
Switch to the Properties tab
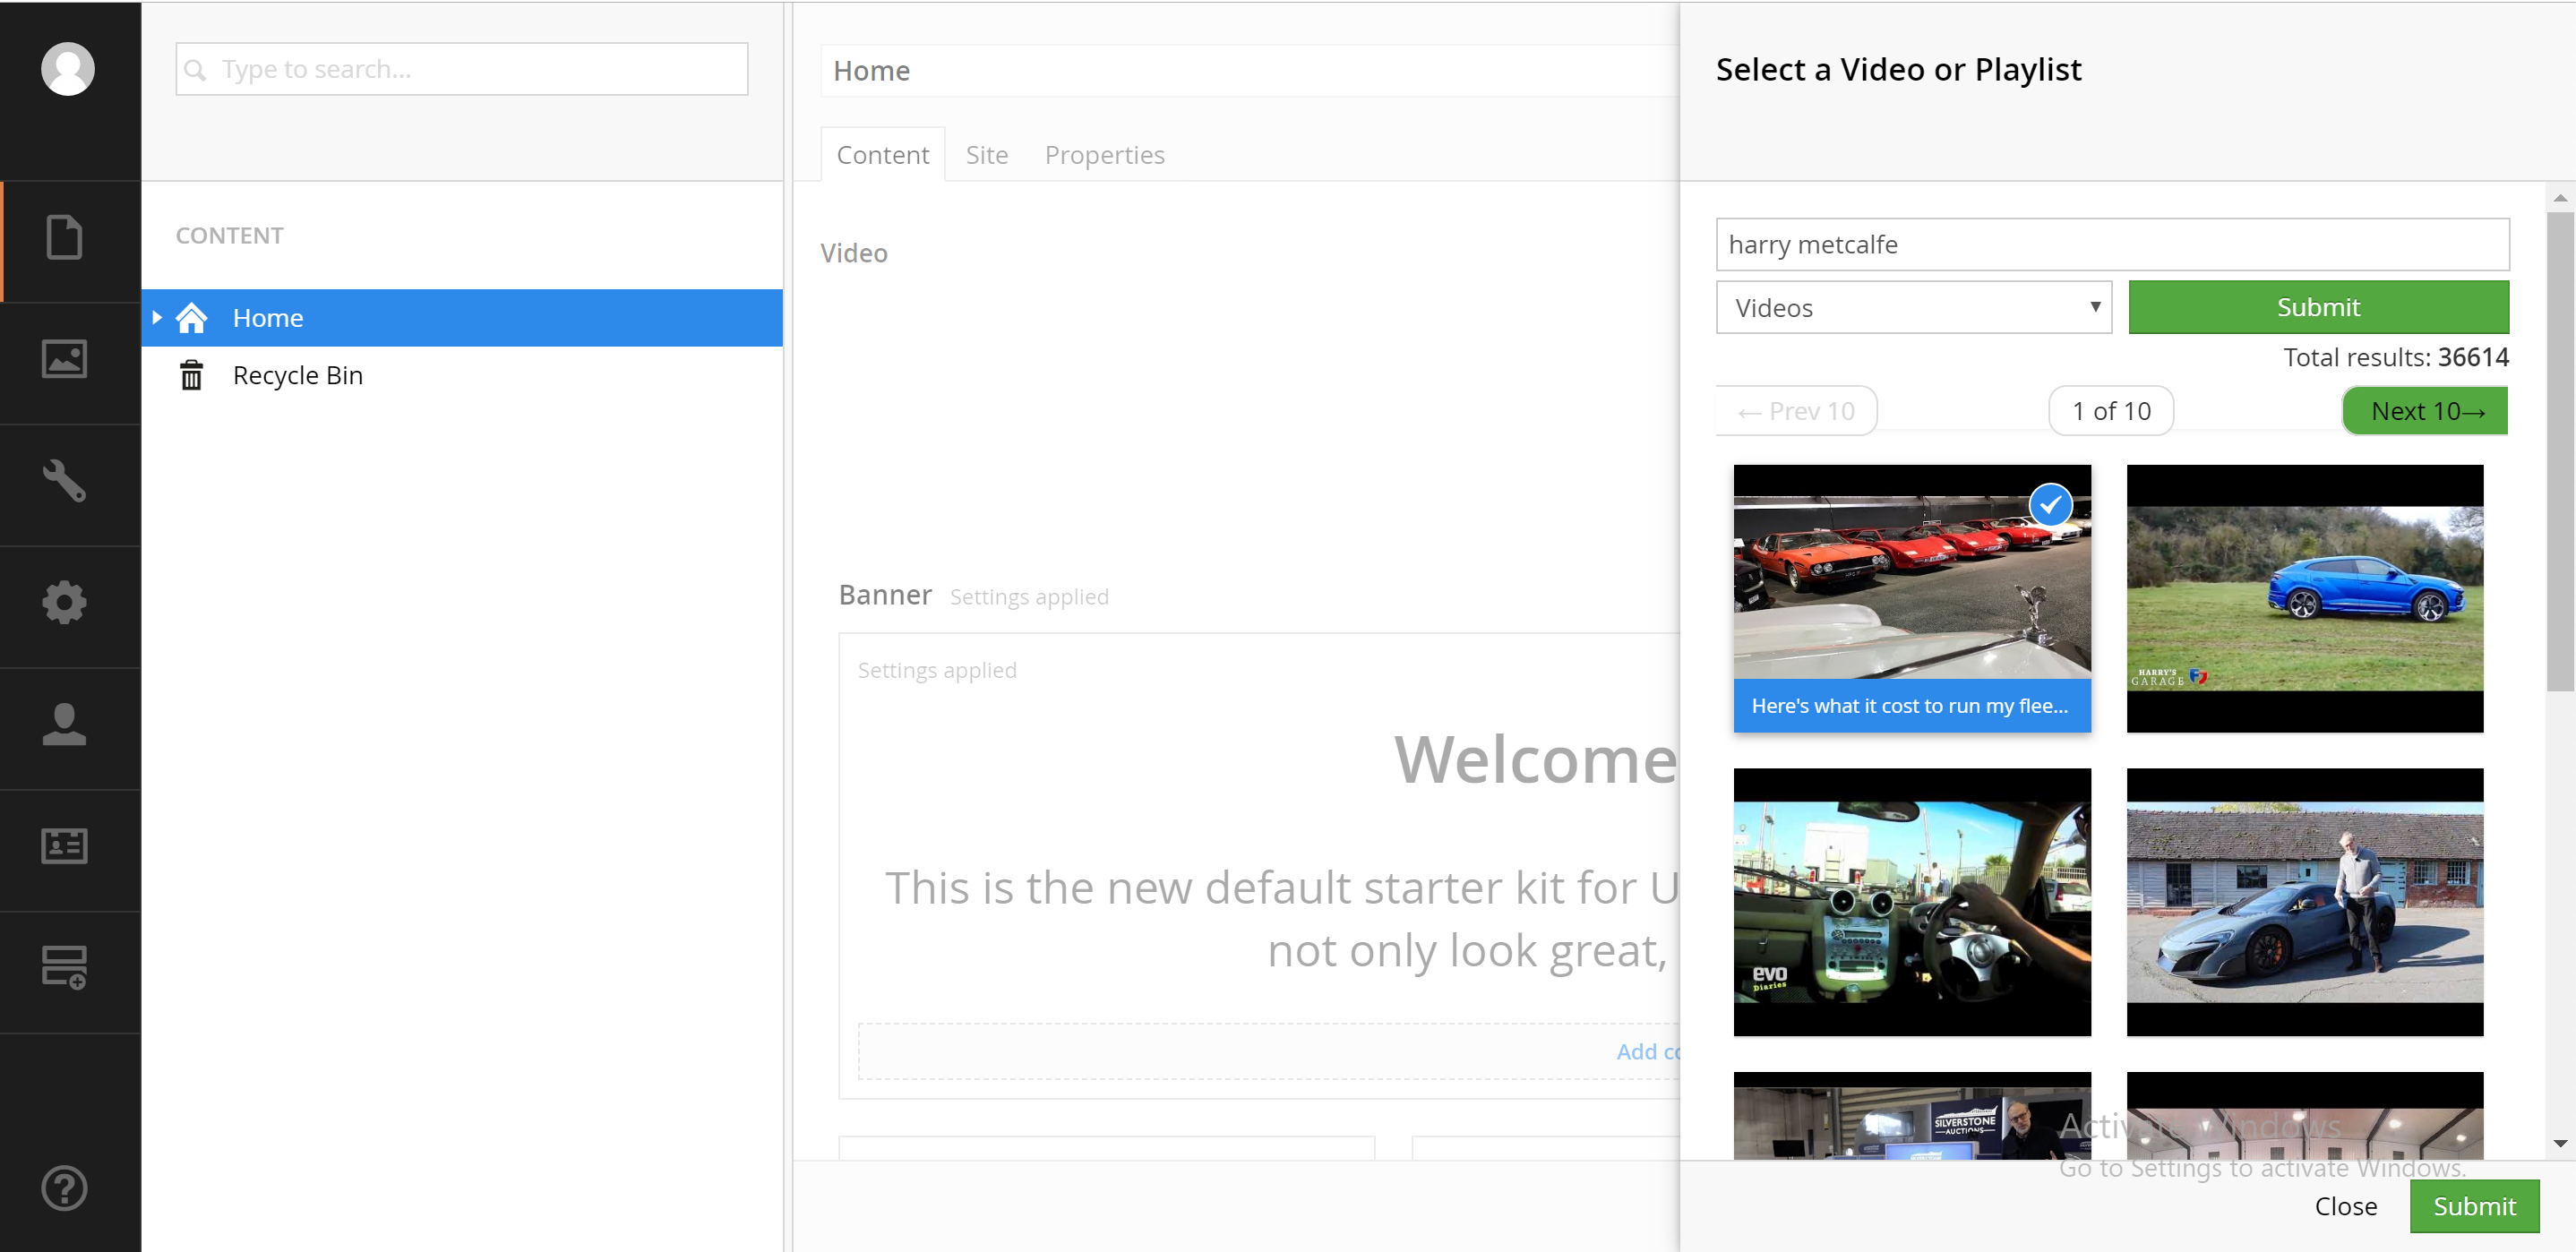(x=1105, y=155)
